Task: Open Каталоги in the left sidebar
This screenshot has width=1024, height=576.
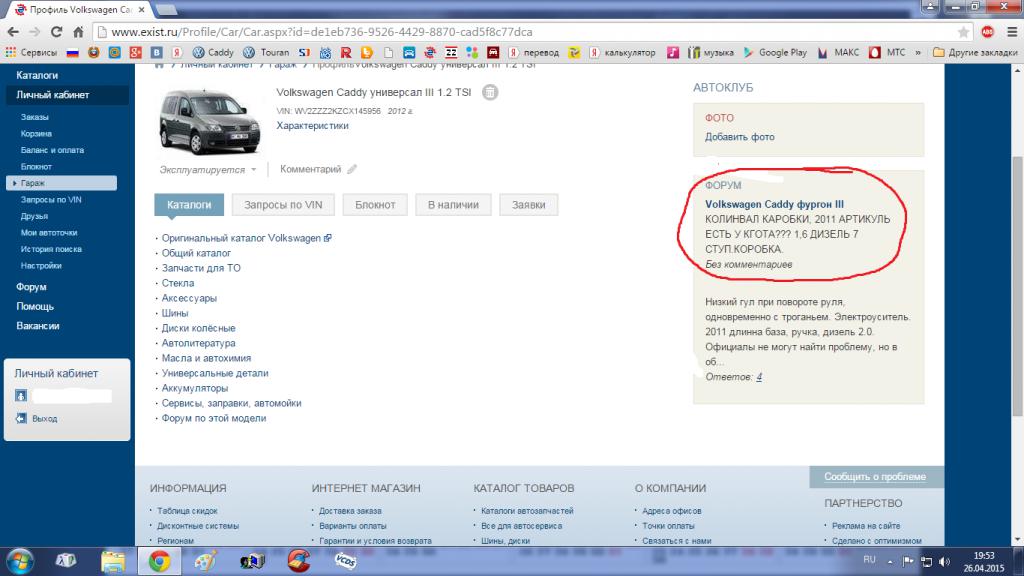Action: point(37,75)
